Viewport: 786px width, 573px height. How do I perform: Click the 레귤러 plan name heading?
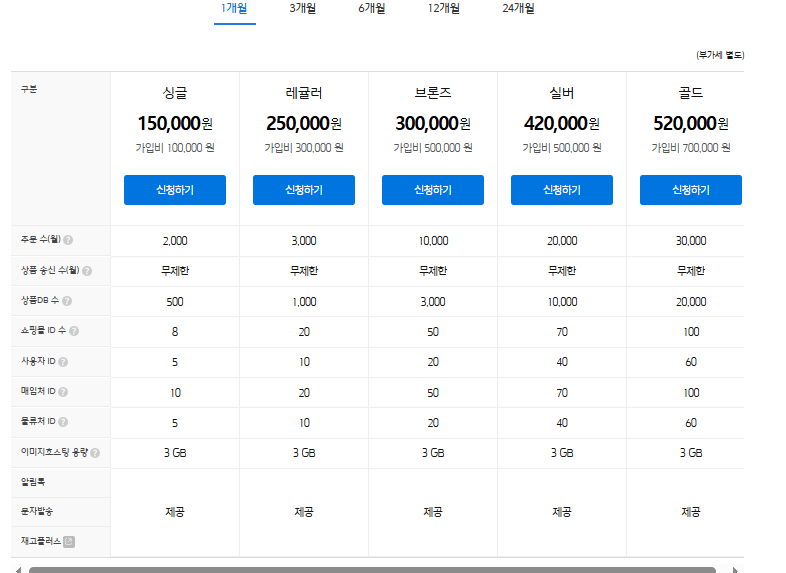[304, 93]
